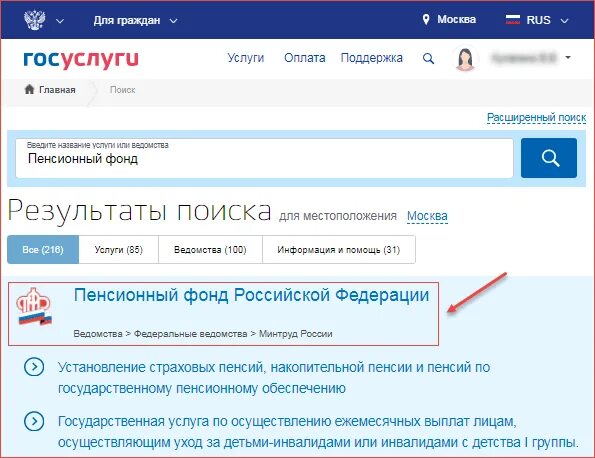Focus the search field with 'Пенсионный фонд'
The width and height of the screenshot is (595, 458).
pyautogui.click(x=264, y=158)
